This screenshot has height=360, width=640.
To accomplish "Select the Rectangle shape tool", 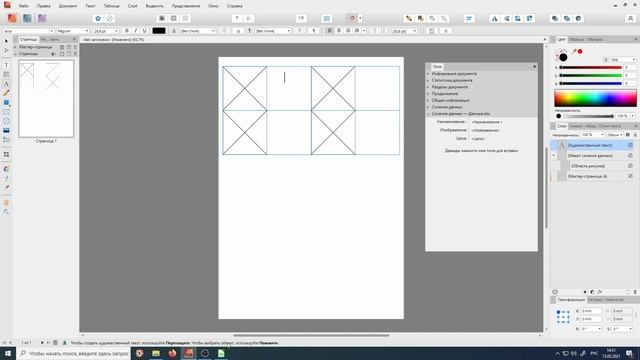I will (x=6, y=102).
